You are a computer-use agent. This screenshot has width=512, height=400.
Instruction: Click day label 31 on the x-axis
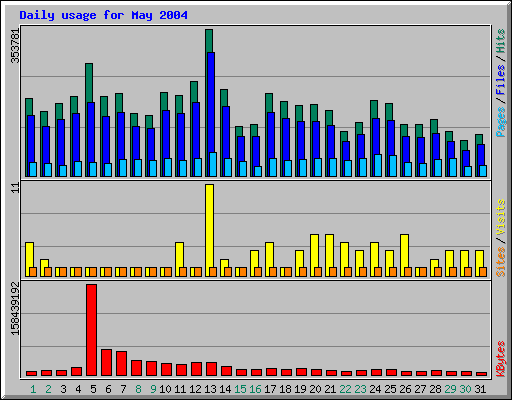click(x=480, y=389)
